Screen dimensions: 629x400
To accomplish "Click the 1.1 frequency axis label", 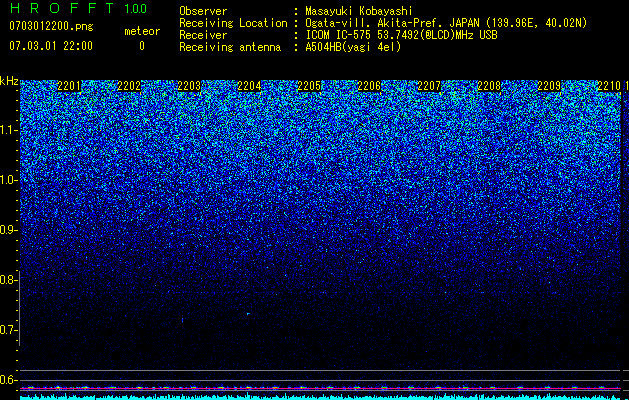I will [8, 130].
